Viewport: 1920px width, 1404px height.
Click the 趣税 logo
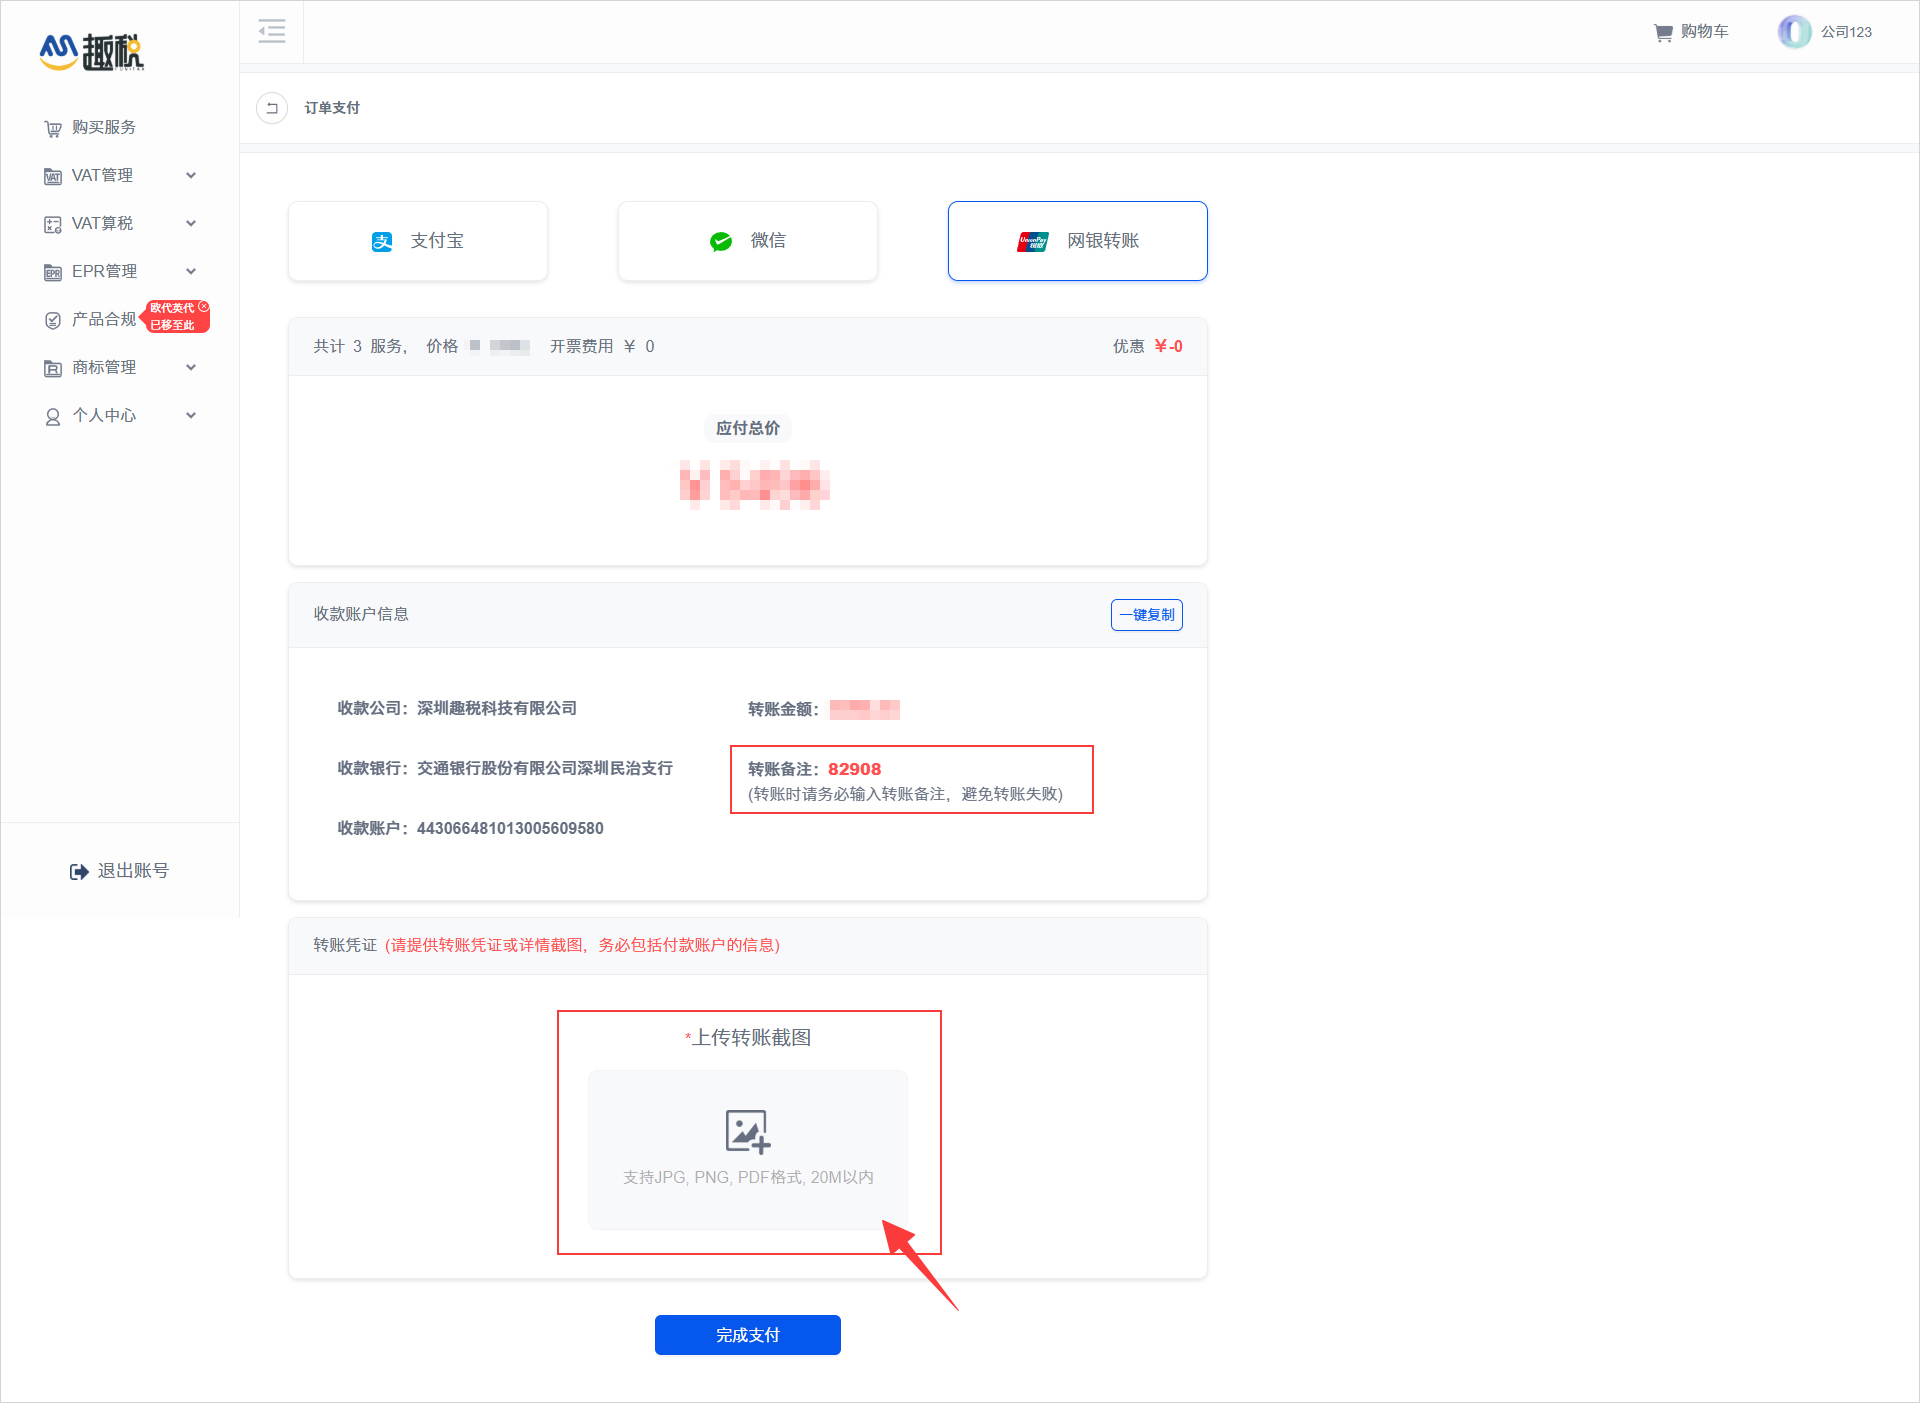(x=92, y=52)
